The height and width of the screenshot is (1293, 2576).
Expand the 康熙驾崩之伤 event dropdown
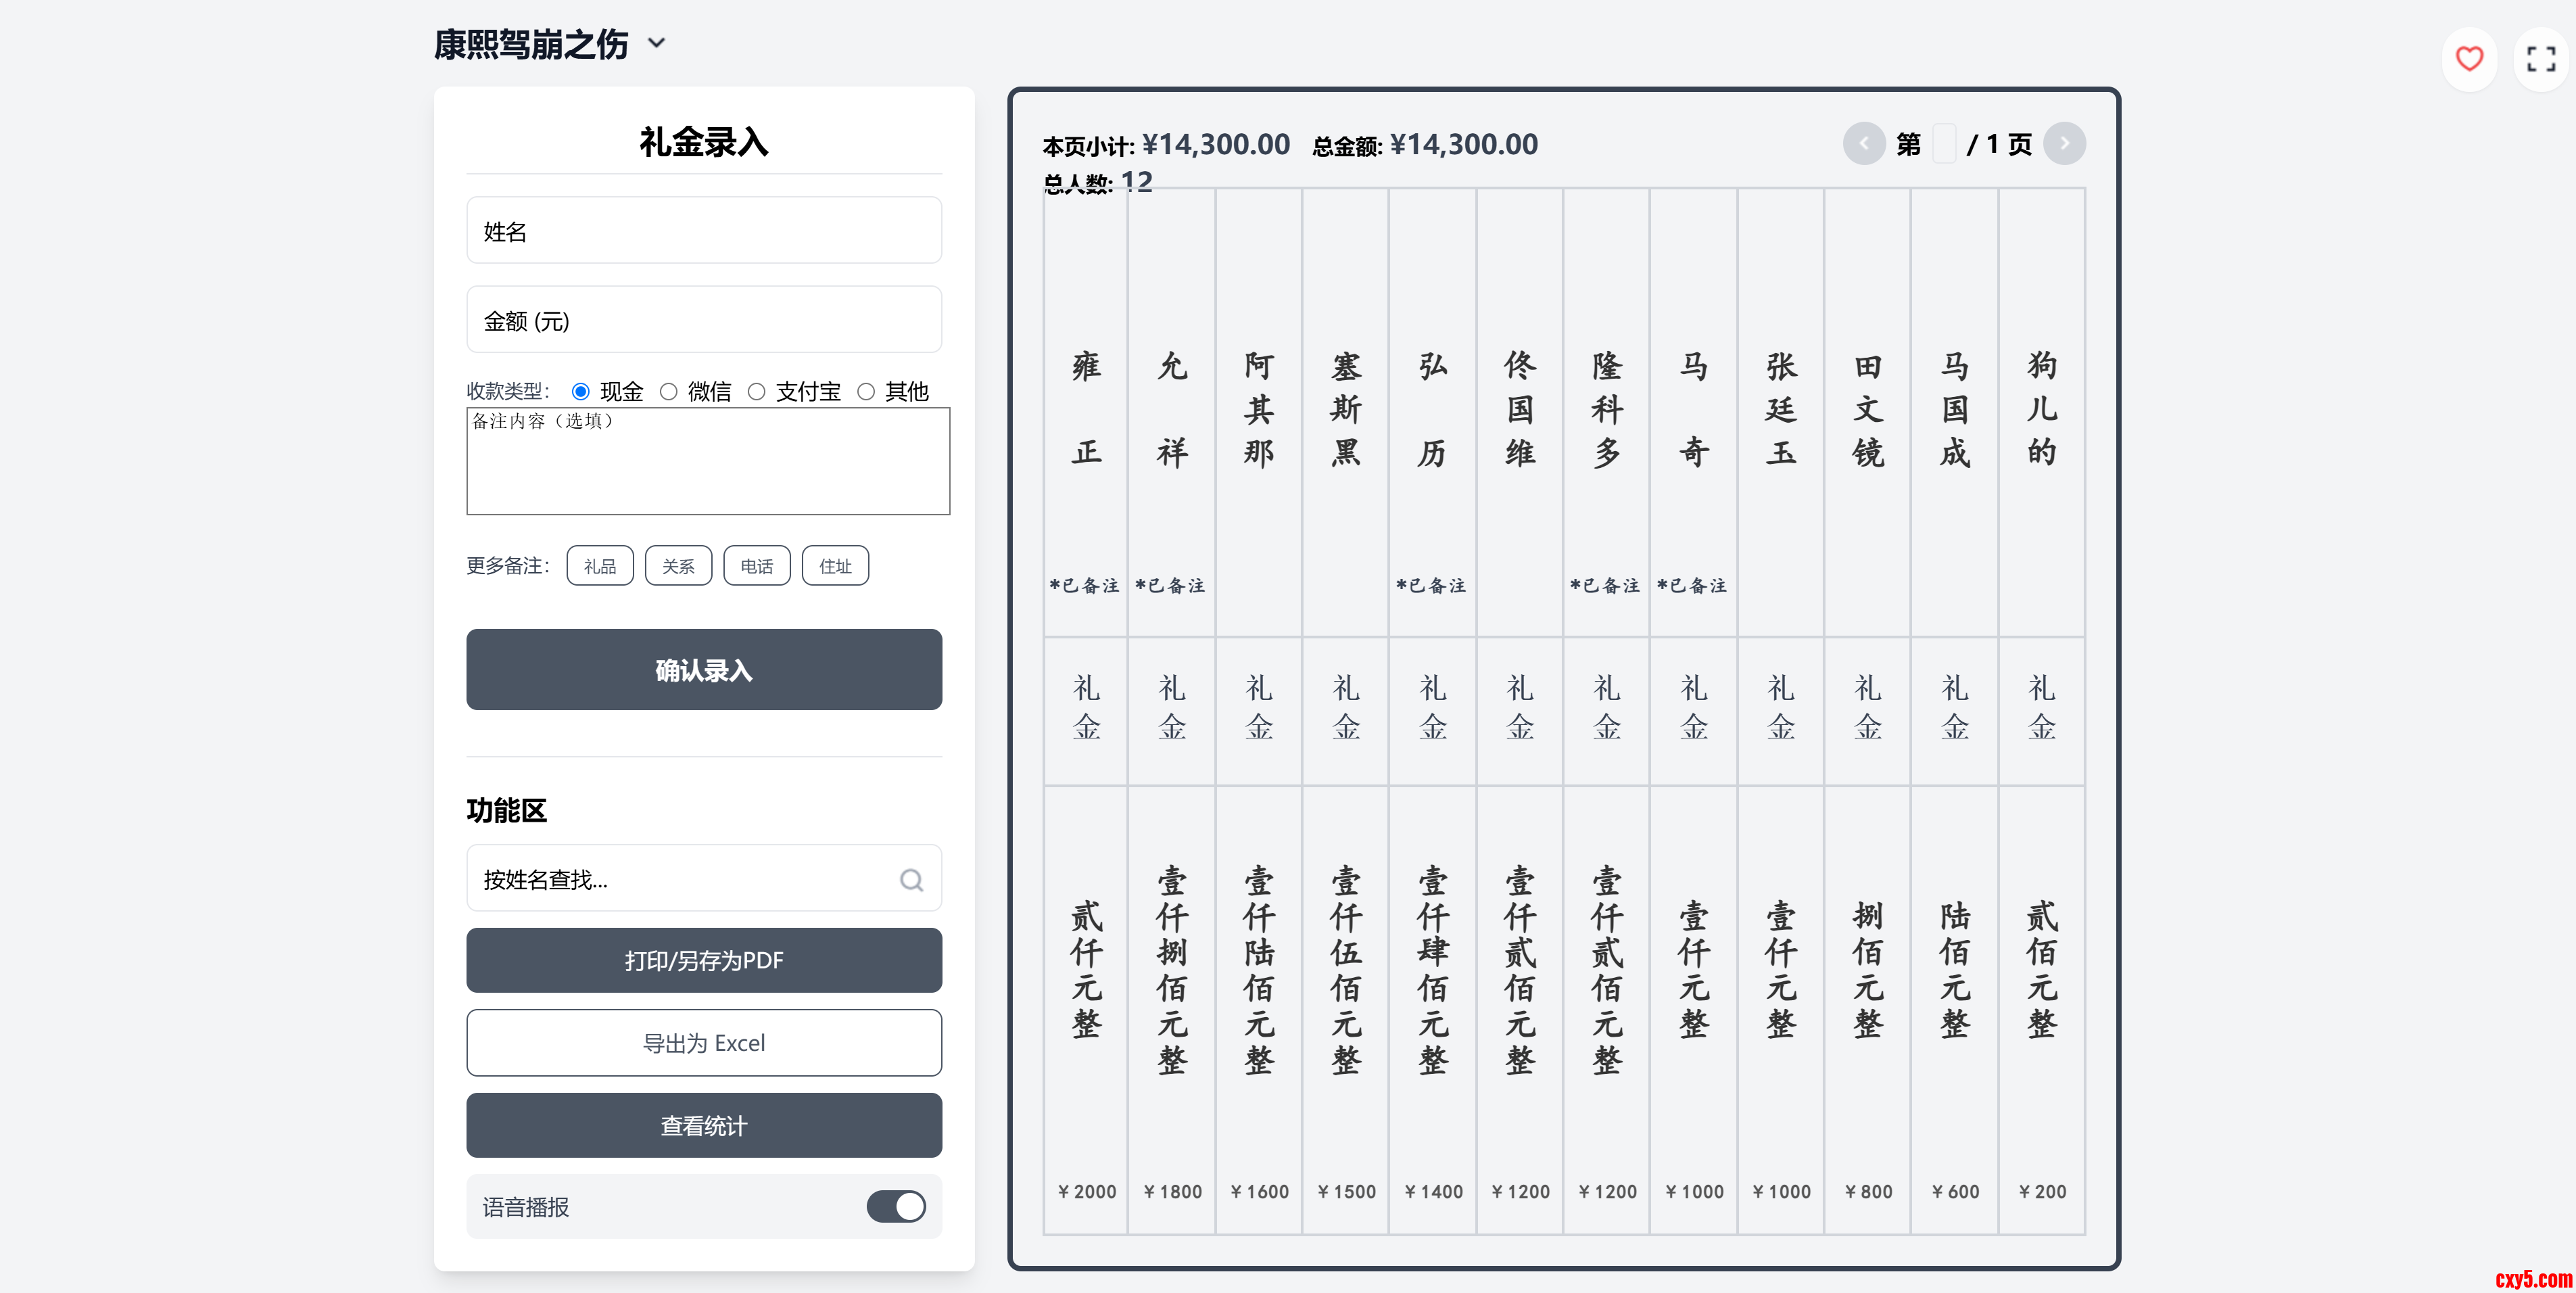[656, 43]
